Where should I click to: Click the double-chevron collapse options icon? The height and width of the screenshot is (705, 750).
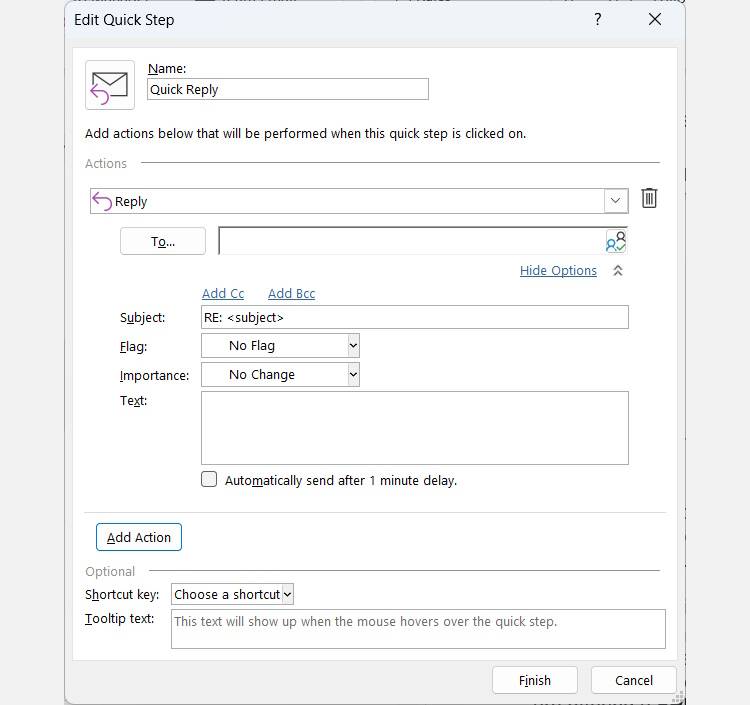click(x=618, y=271)
